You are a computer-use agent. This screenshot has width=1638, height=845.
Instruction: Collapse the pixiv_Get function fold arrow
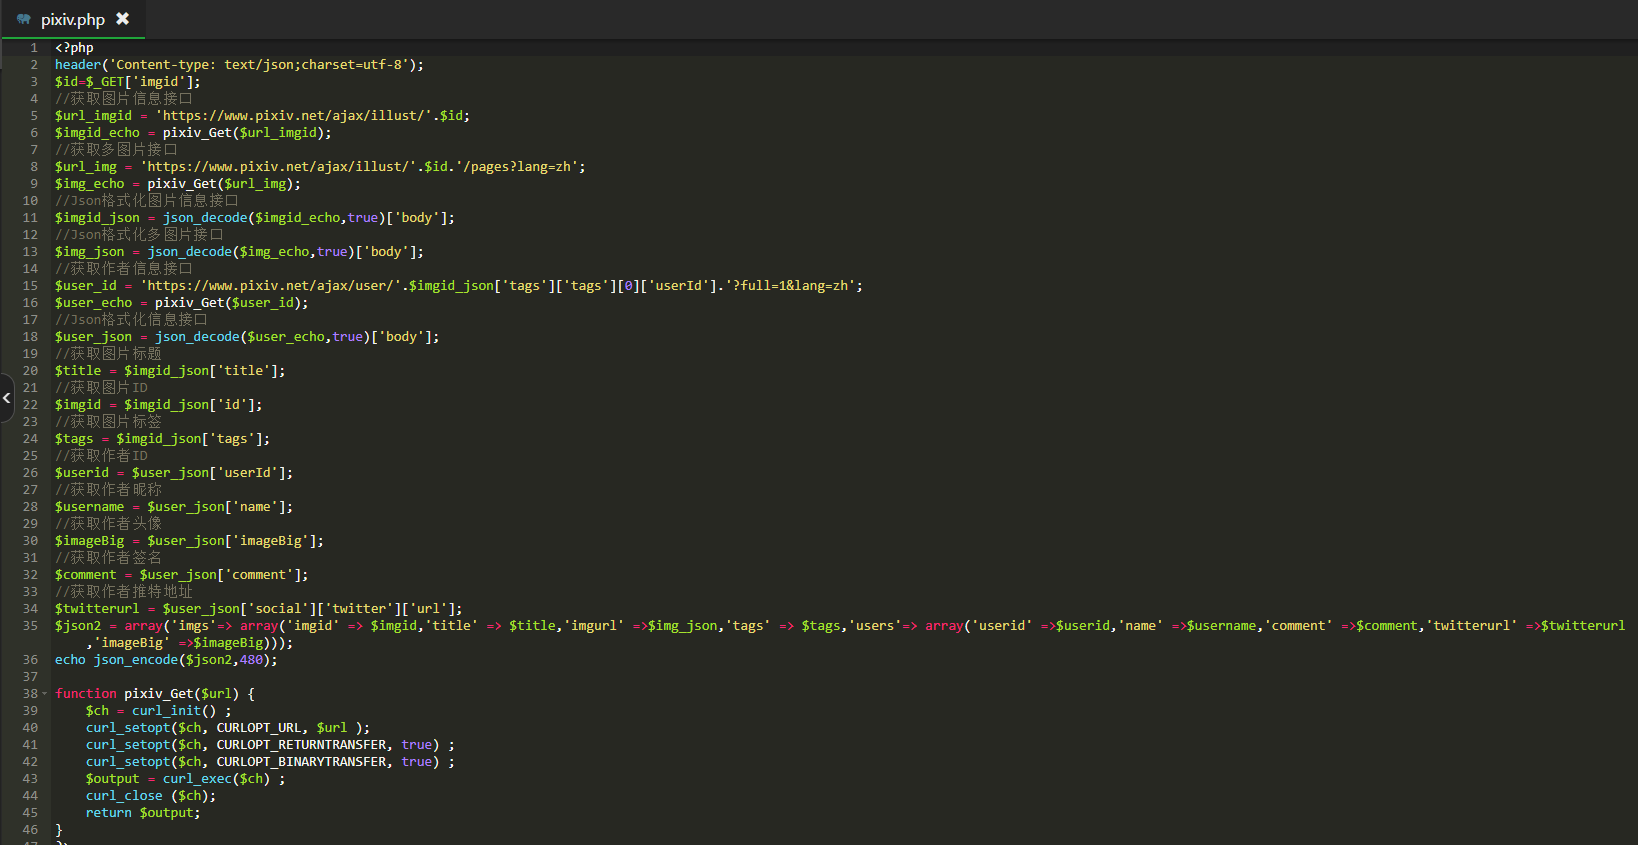click(x=44, y=694)
